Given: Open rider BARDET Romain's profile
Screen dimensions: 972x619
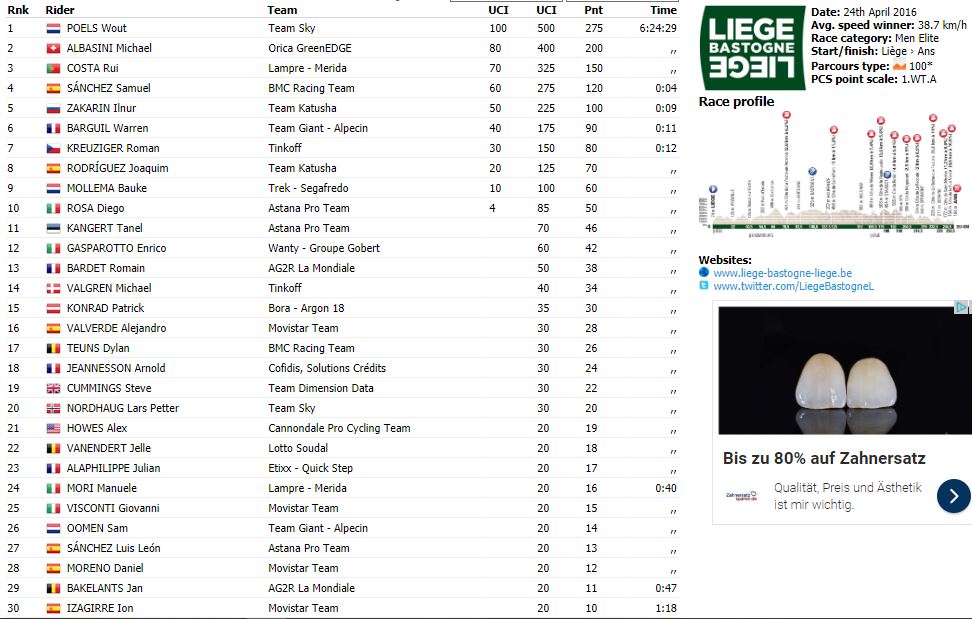Looking at the screenshot, I should pos(106,268).
